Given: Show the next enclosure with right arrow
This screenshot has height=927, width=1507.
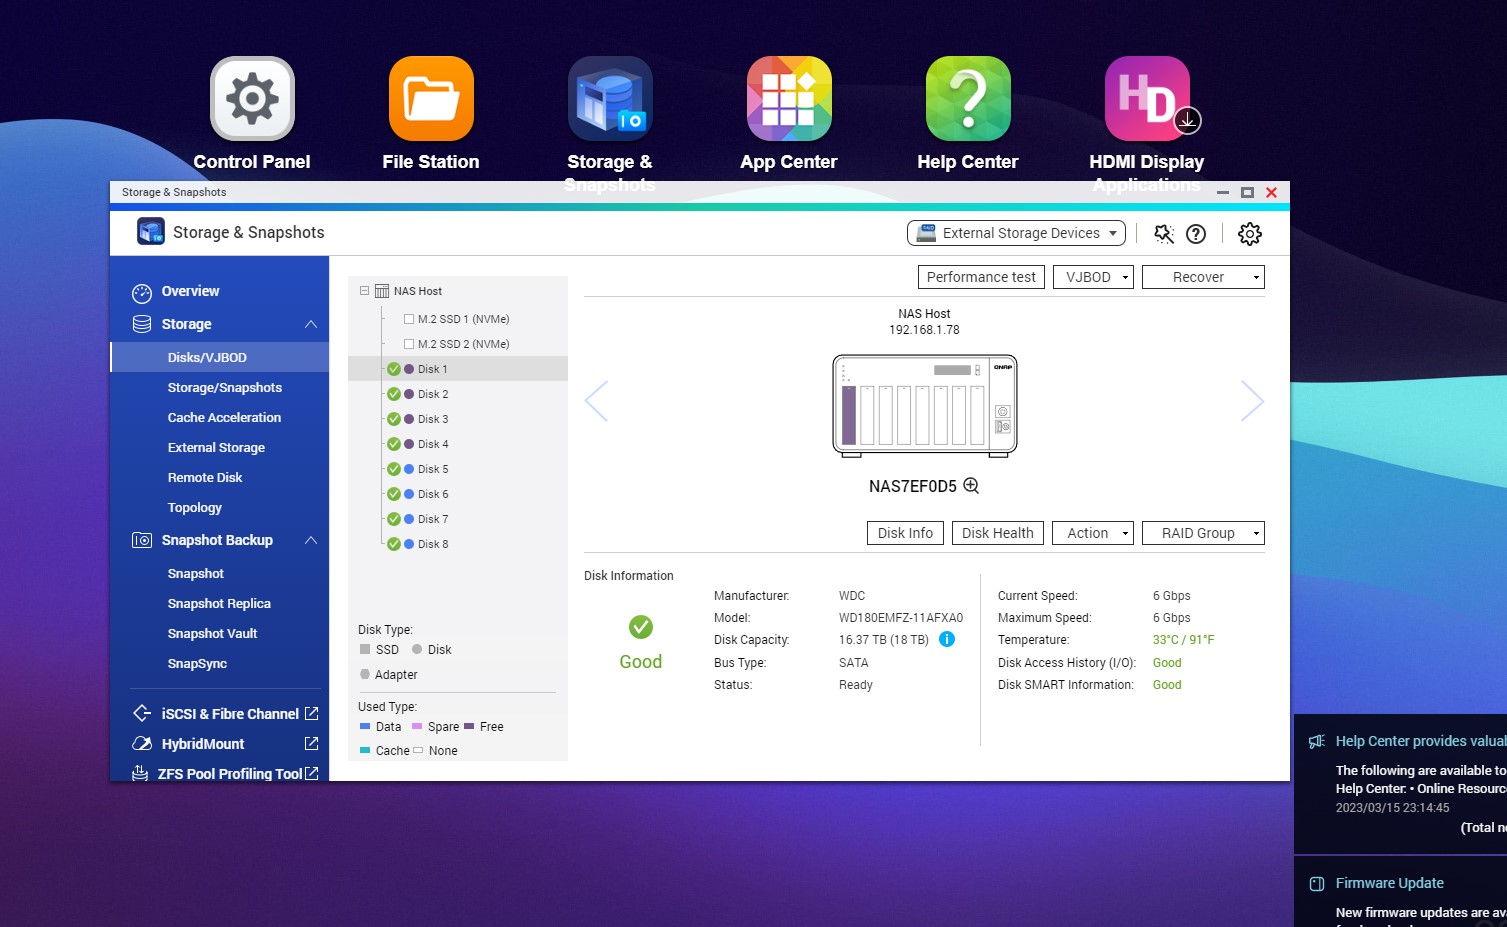Looking at the screenshot, I should (1252, 402).
